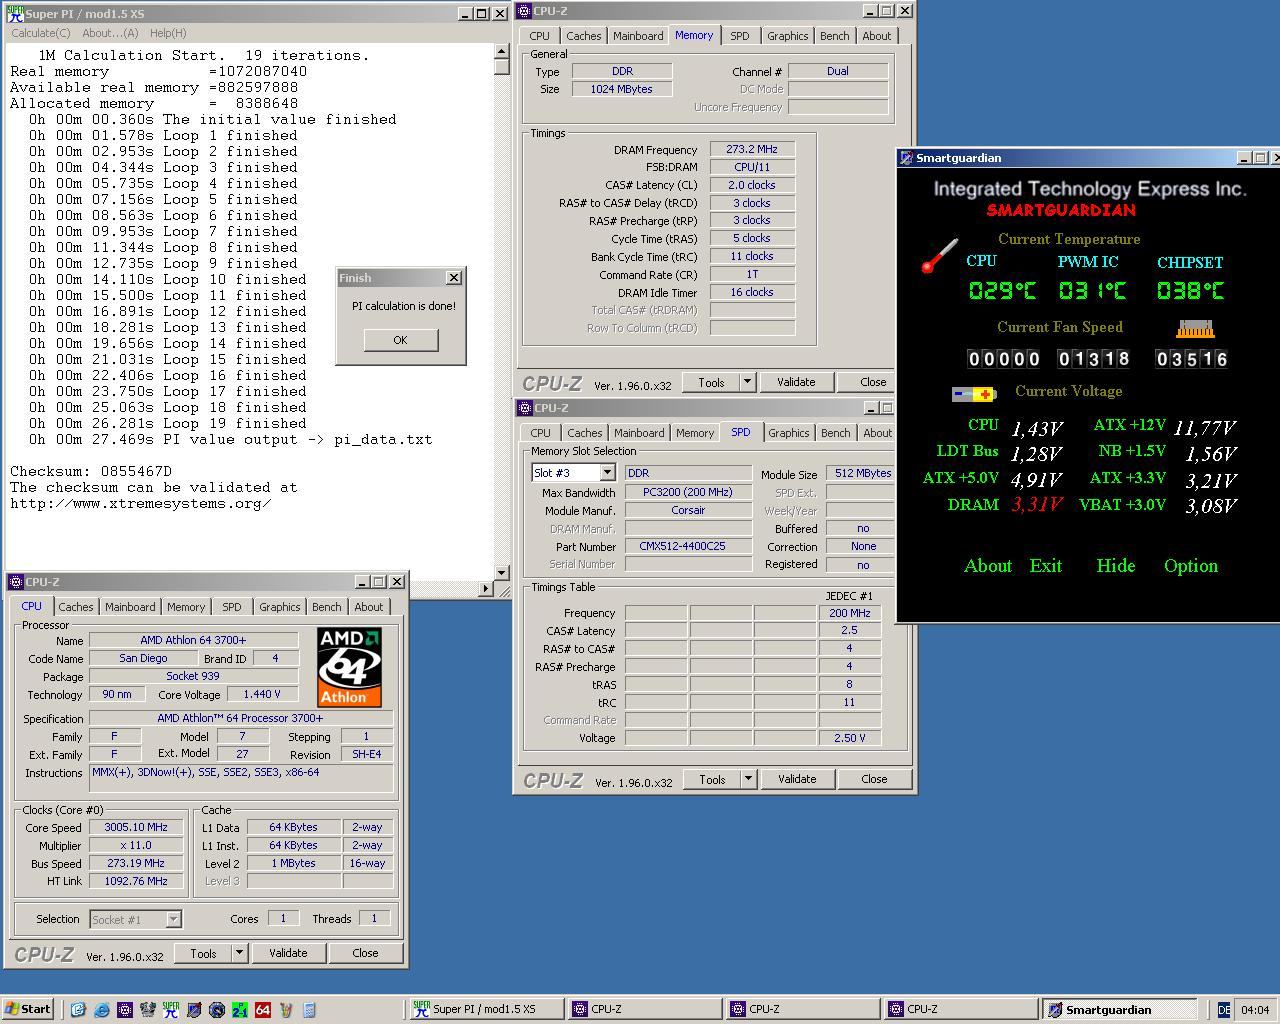The image size is (1280, 1024).
Task: Click the DRAM Frequency value 273.2 MHz
Action: (752, 149)
